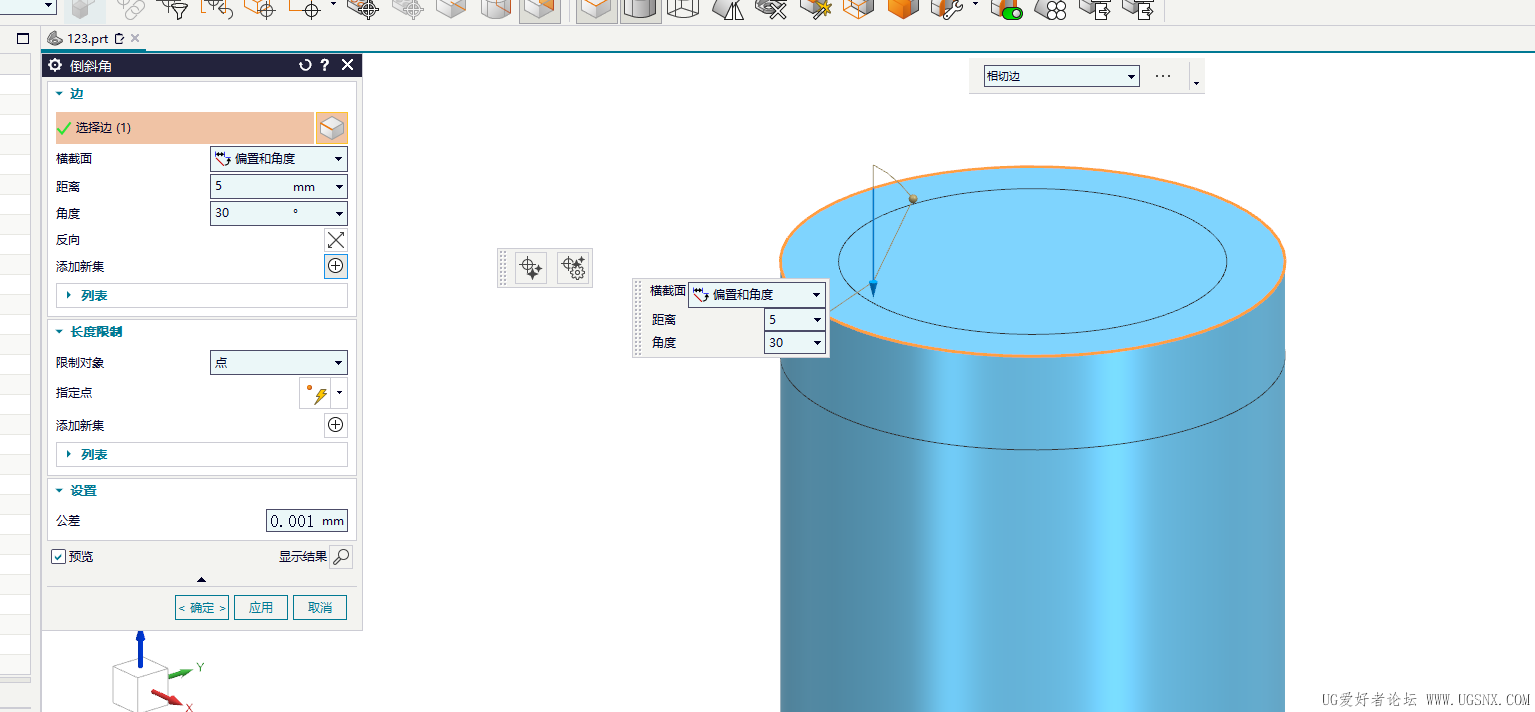Click the 显示结果 magnifier icon
Viewport: 1535px width, 712px height.
click(x=341, y=557)
